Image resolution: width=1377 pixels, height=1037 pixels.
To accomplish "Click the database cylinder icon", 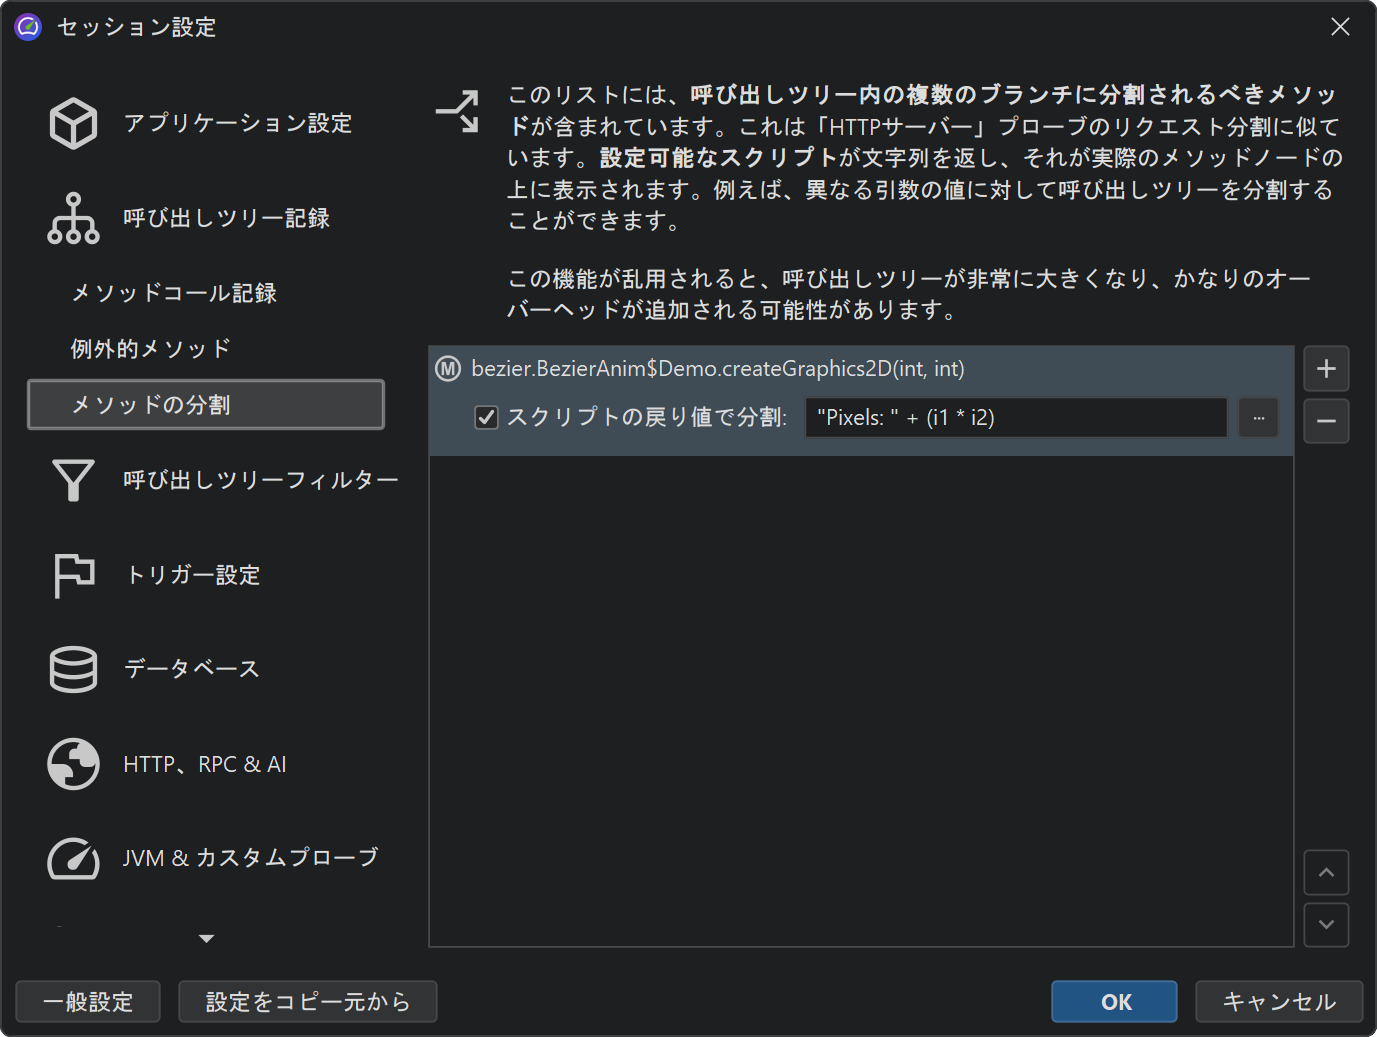I will 73,669.
